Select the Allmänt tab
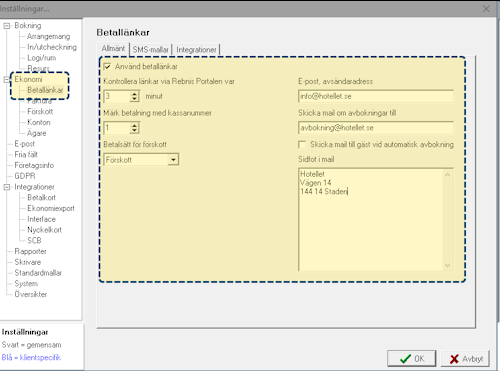 [x=113, y=49]
